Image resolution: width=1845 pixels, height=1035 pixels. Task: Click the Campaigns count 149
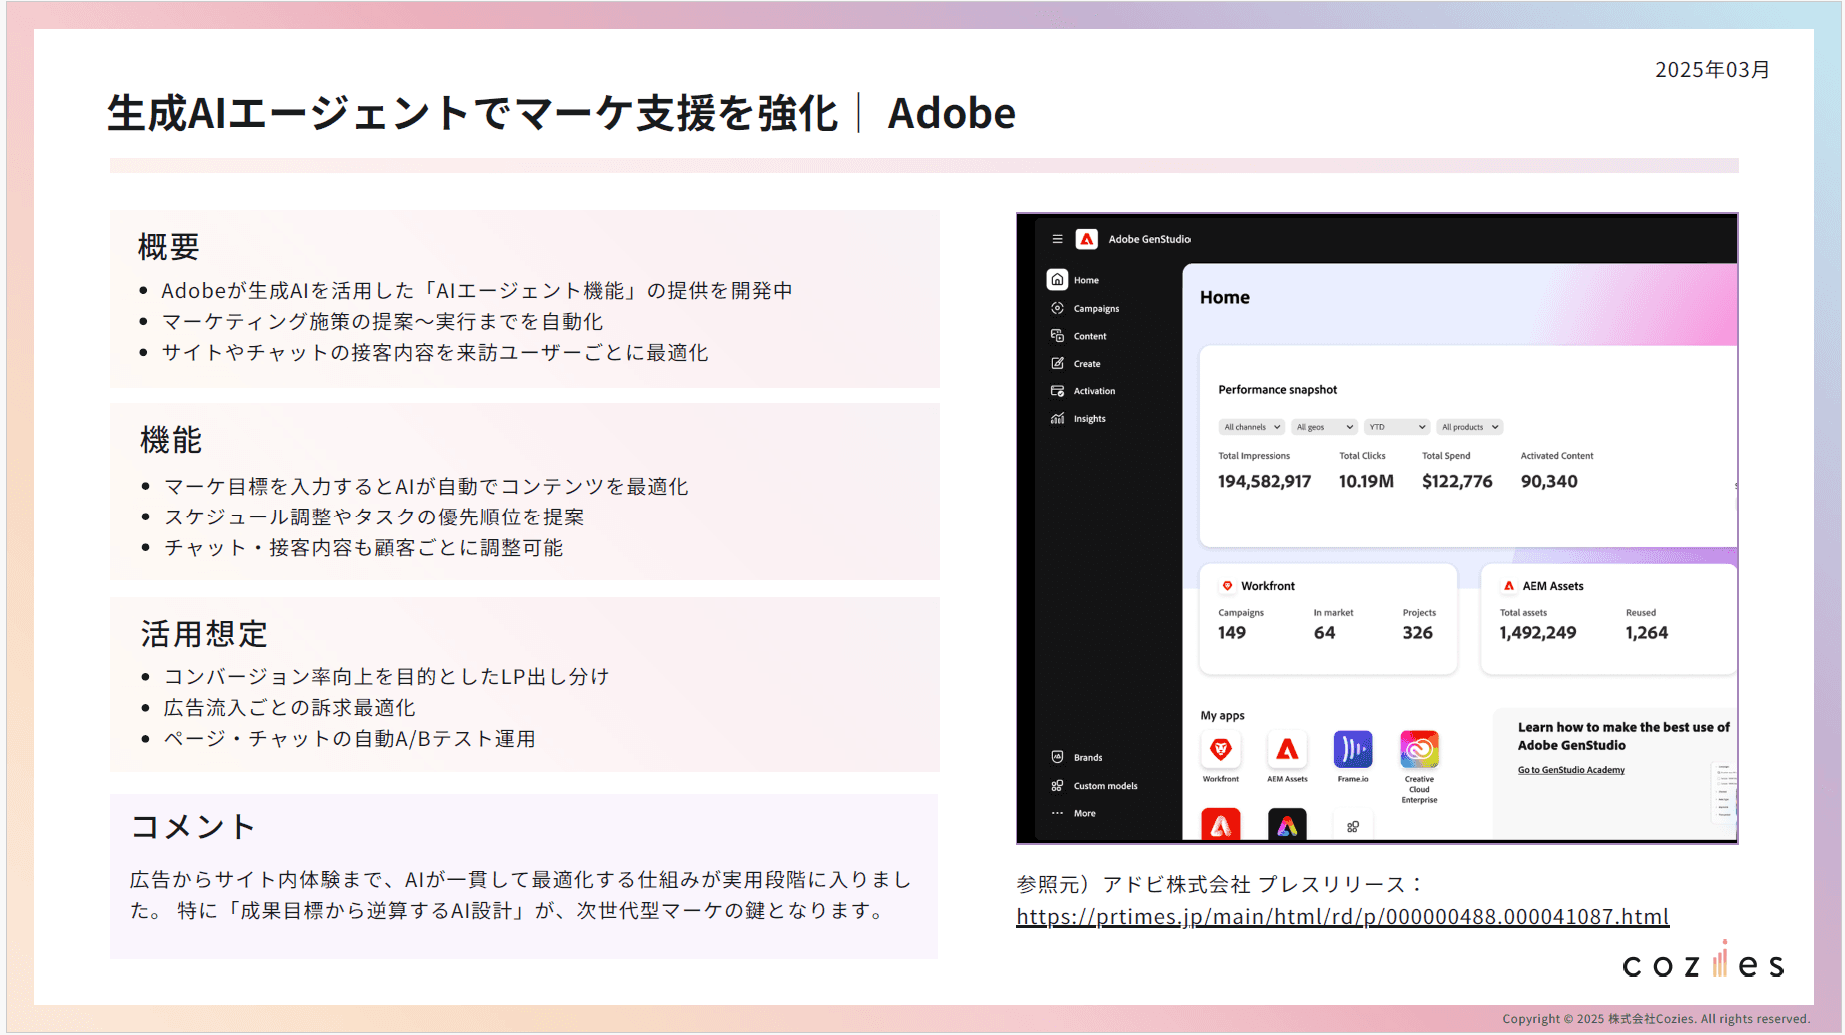click(1232, 633)
